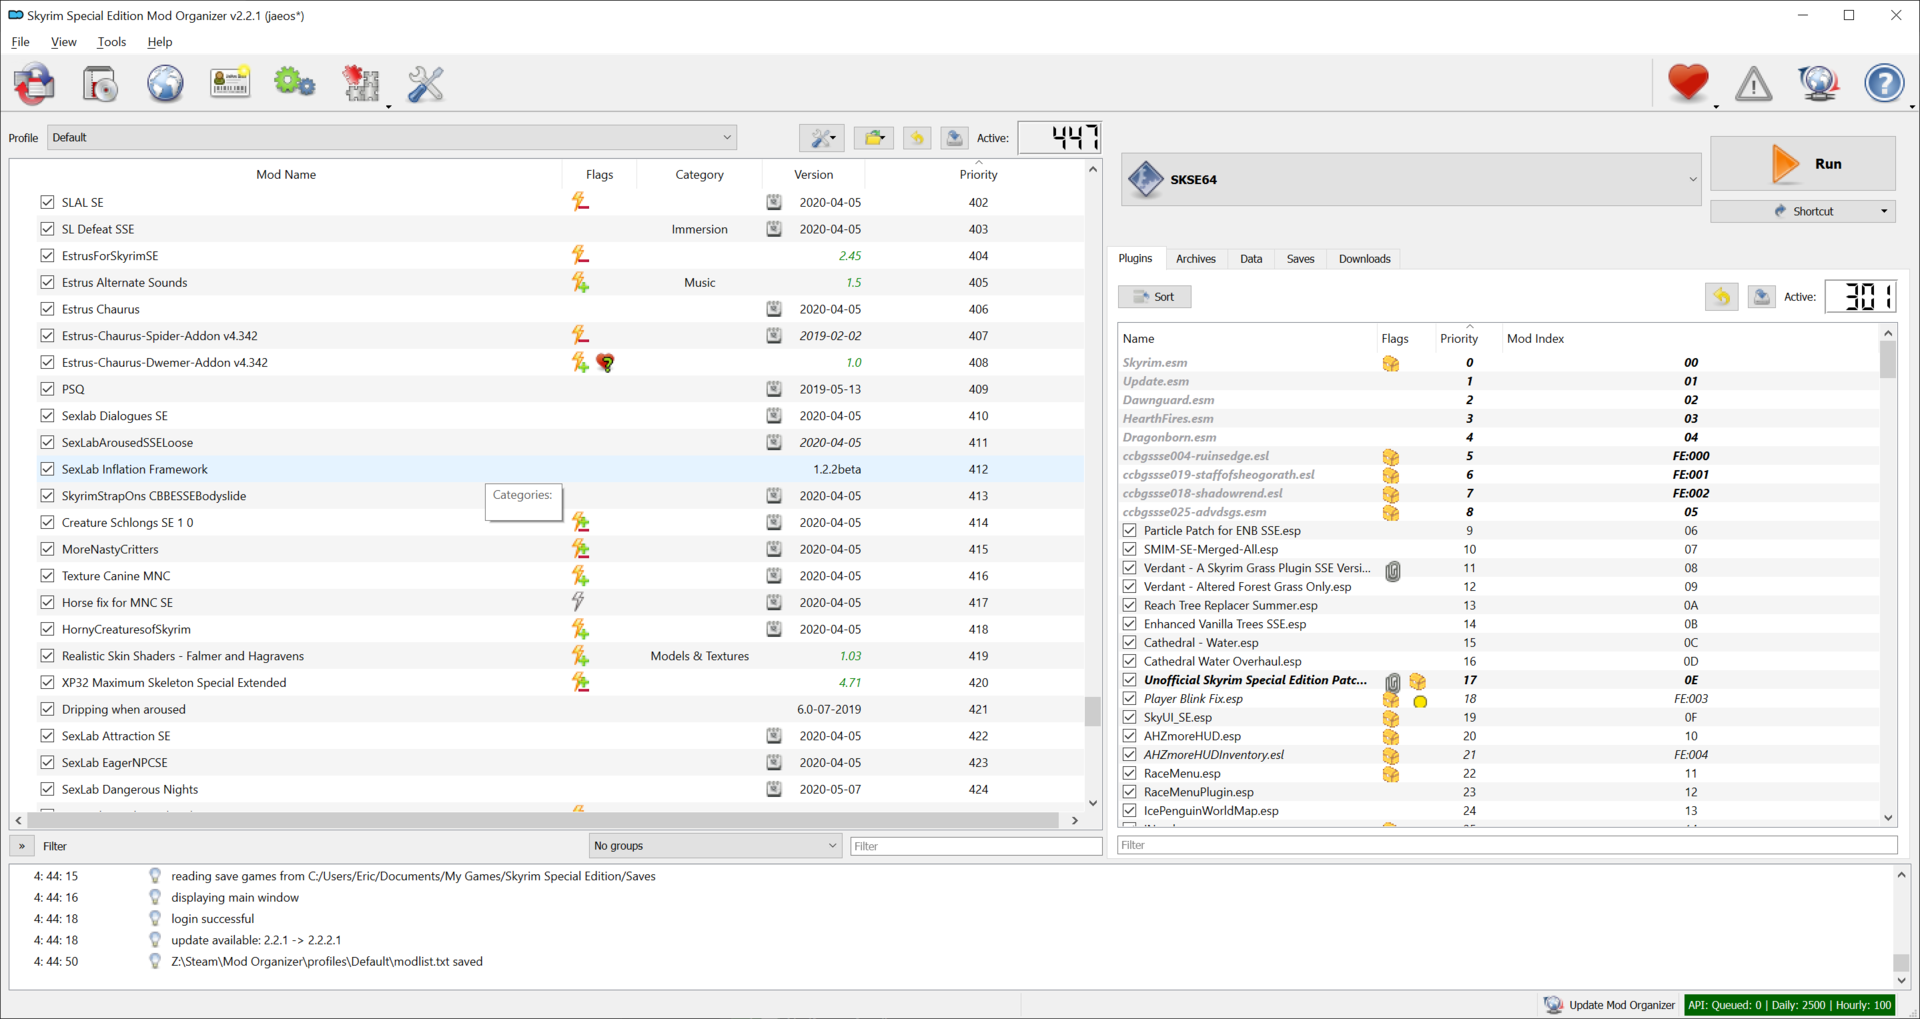Click the red heart endorse icon

(1688, 83)
